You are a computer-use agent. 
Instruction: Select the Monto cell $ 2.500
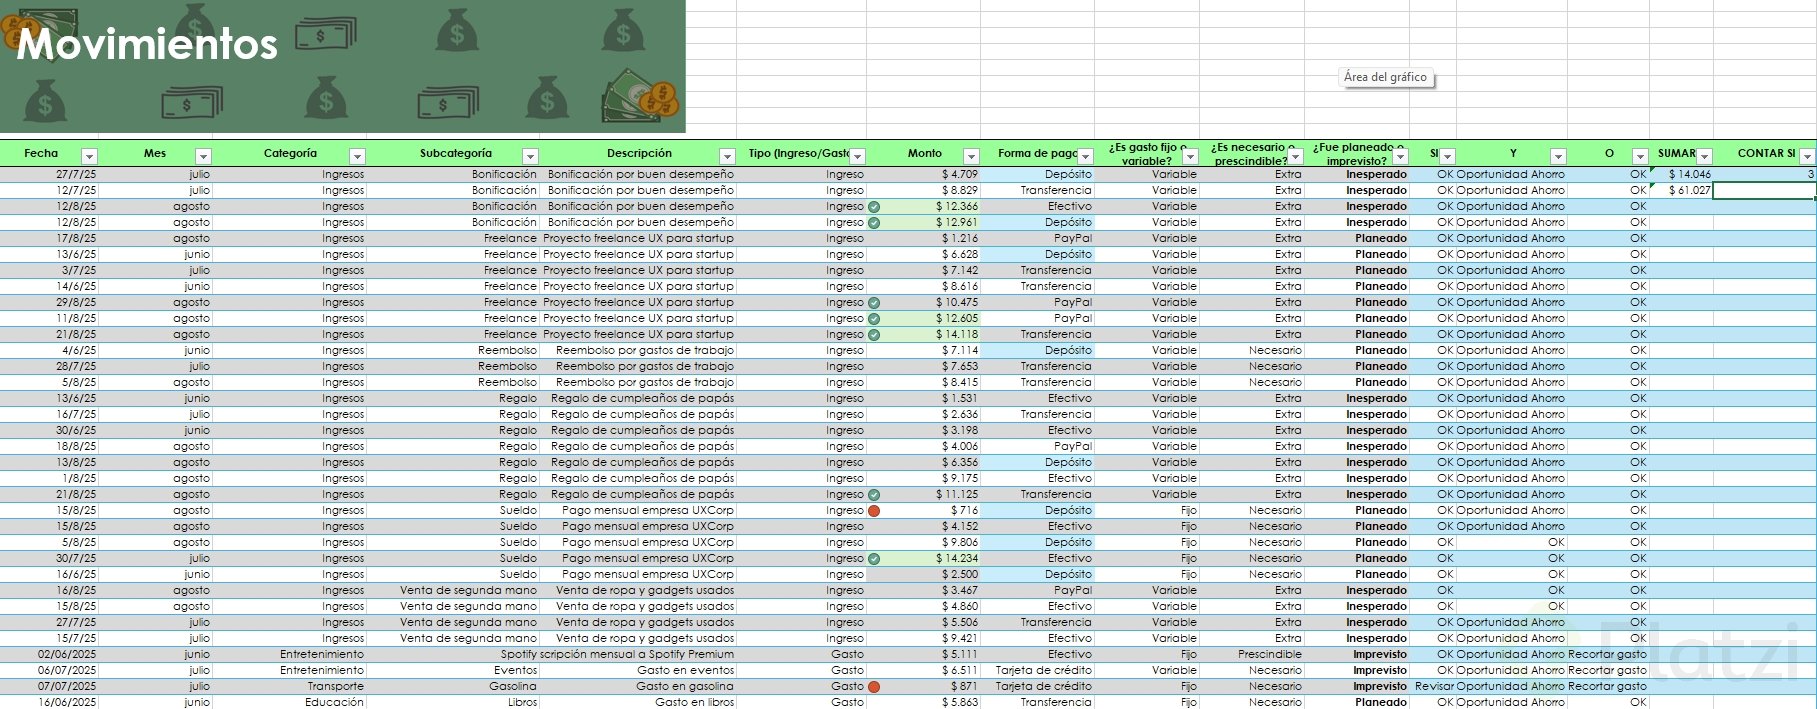pyautogui.click(x=923, y=574)
